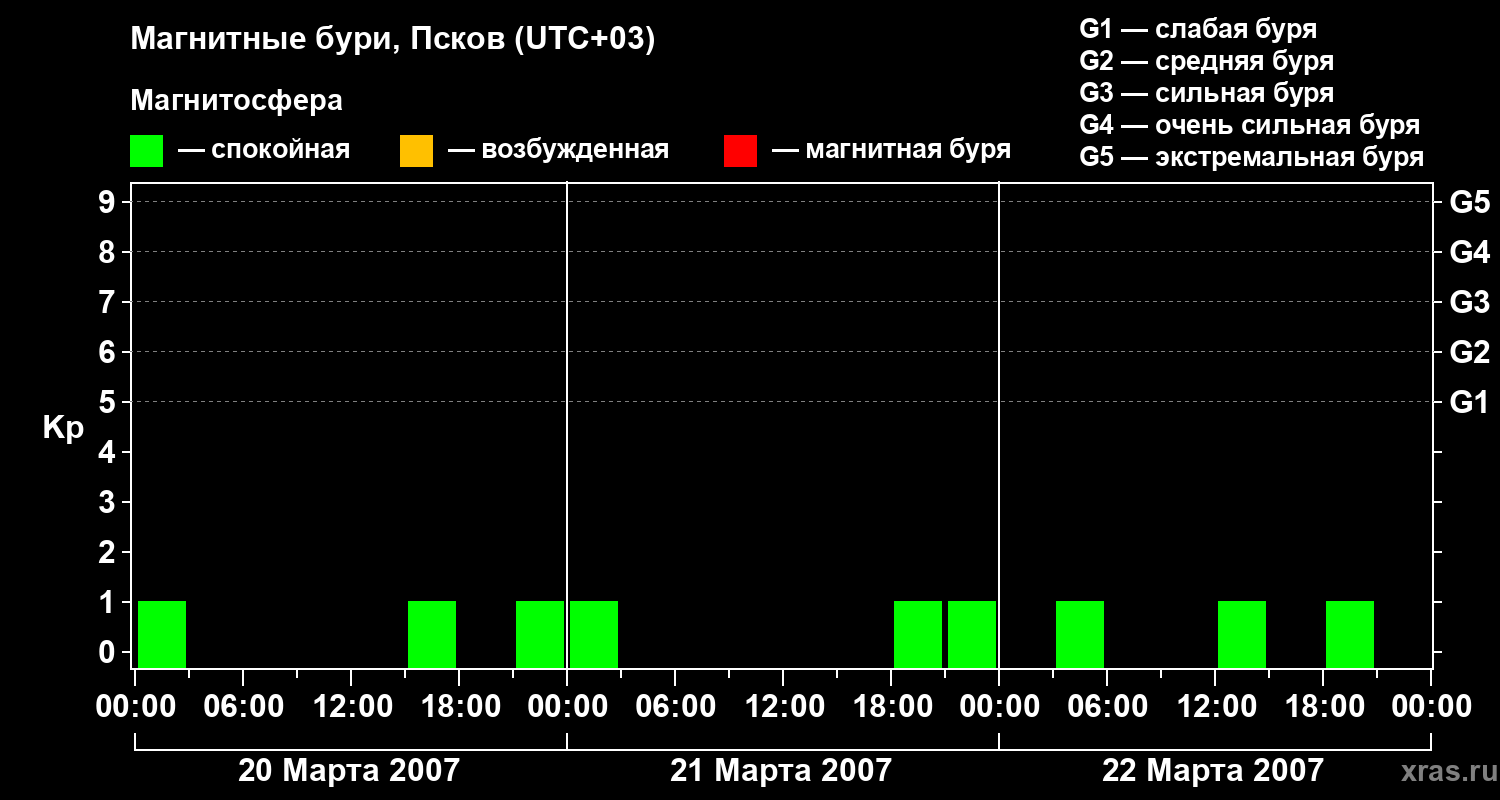This screenshot has width=1500, height=800.
Task: Click the 'G4 — очень сильная буря' legend line
Action: point(1250,125)
